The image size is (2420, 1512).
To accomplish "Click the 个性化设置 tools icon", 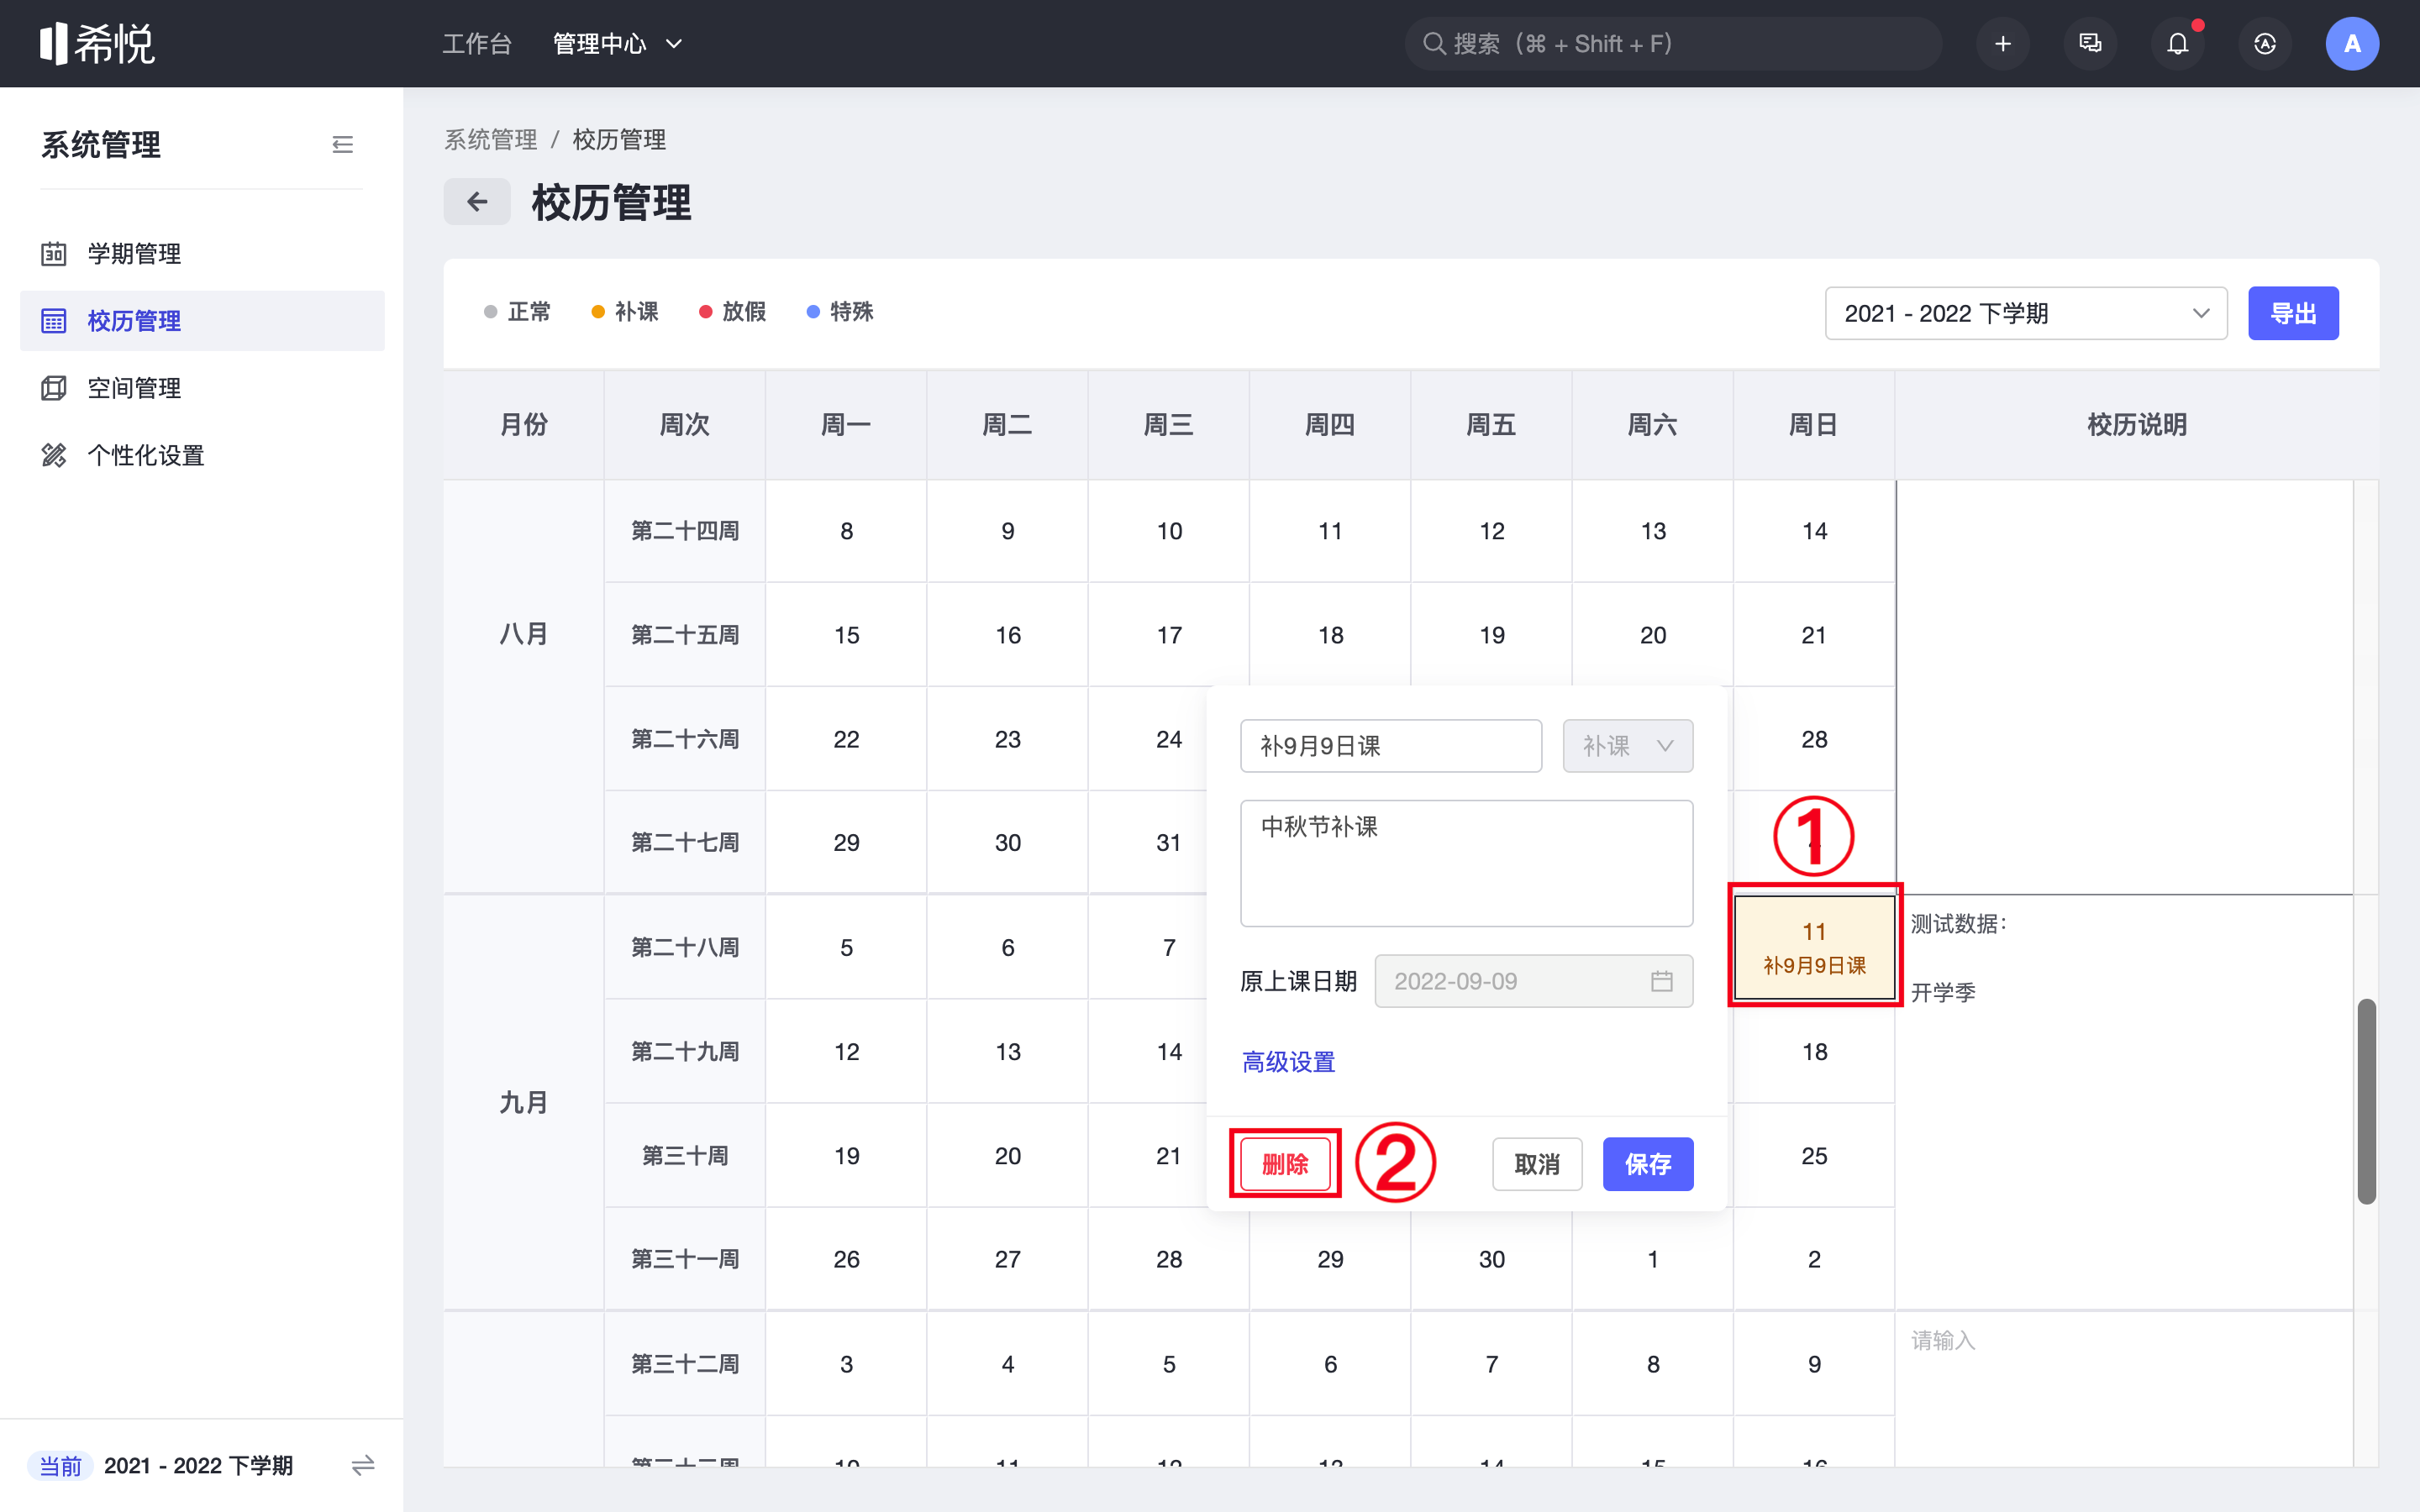I will [54, 455].
